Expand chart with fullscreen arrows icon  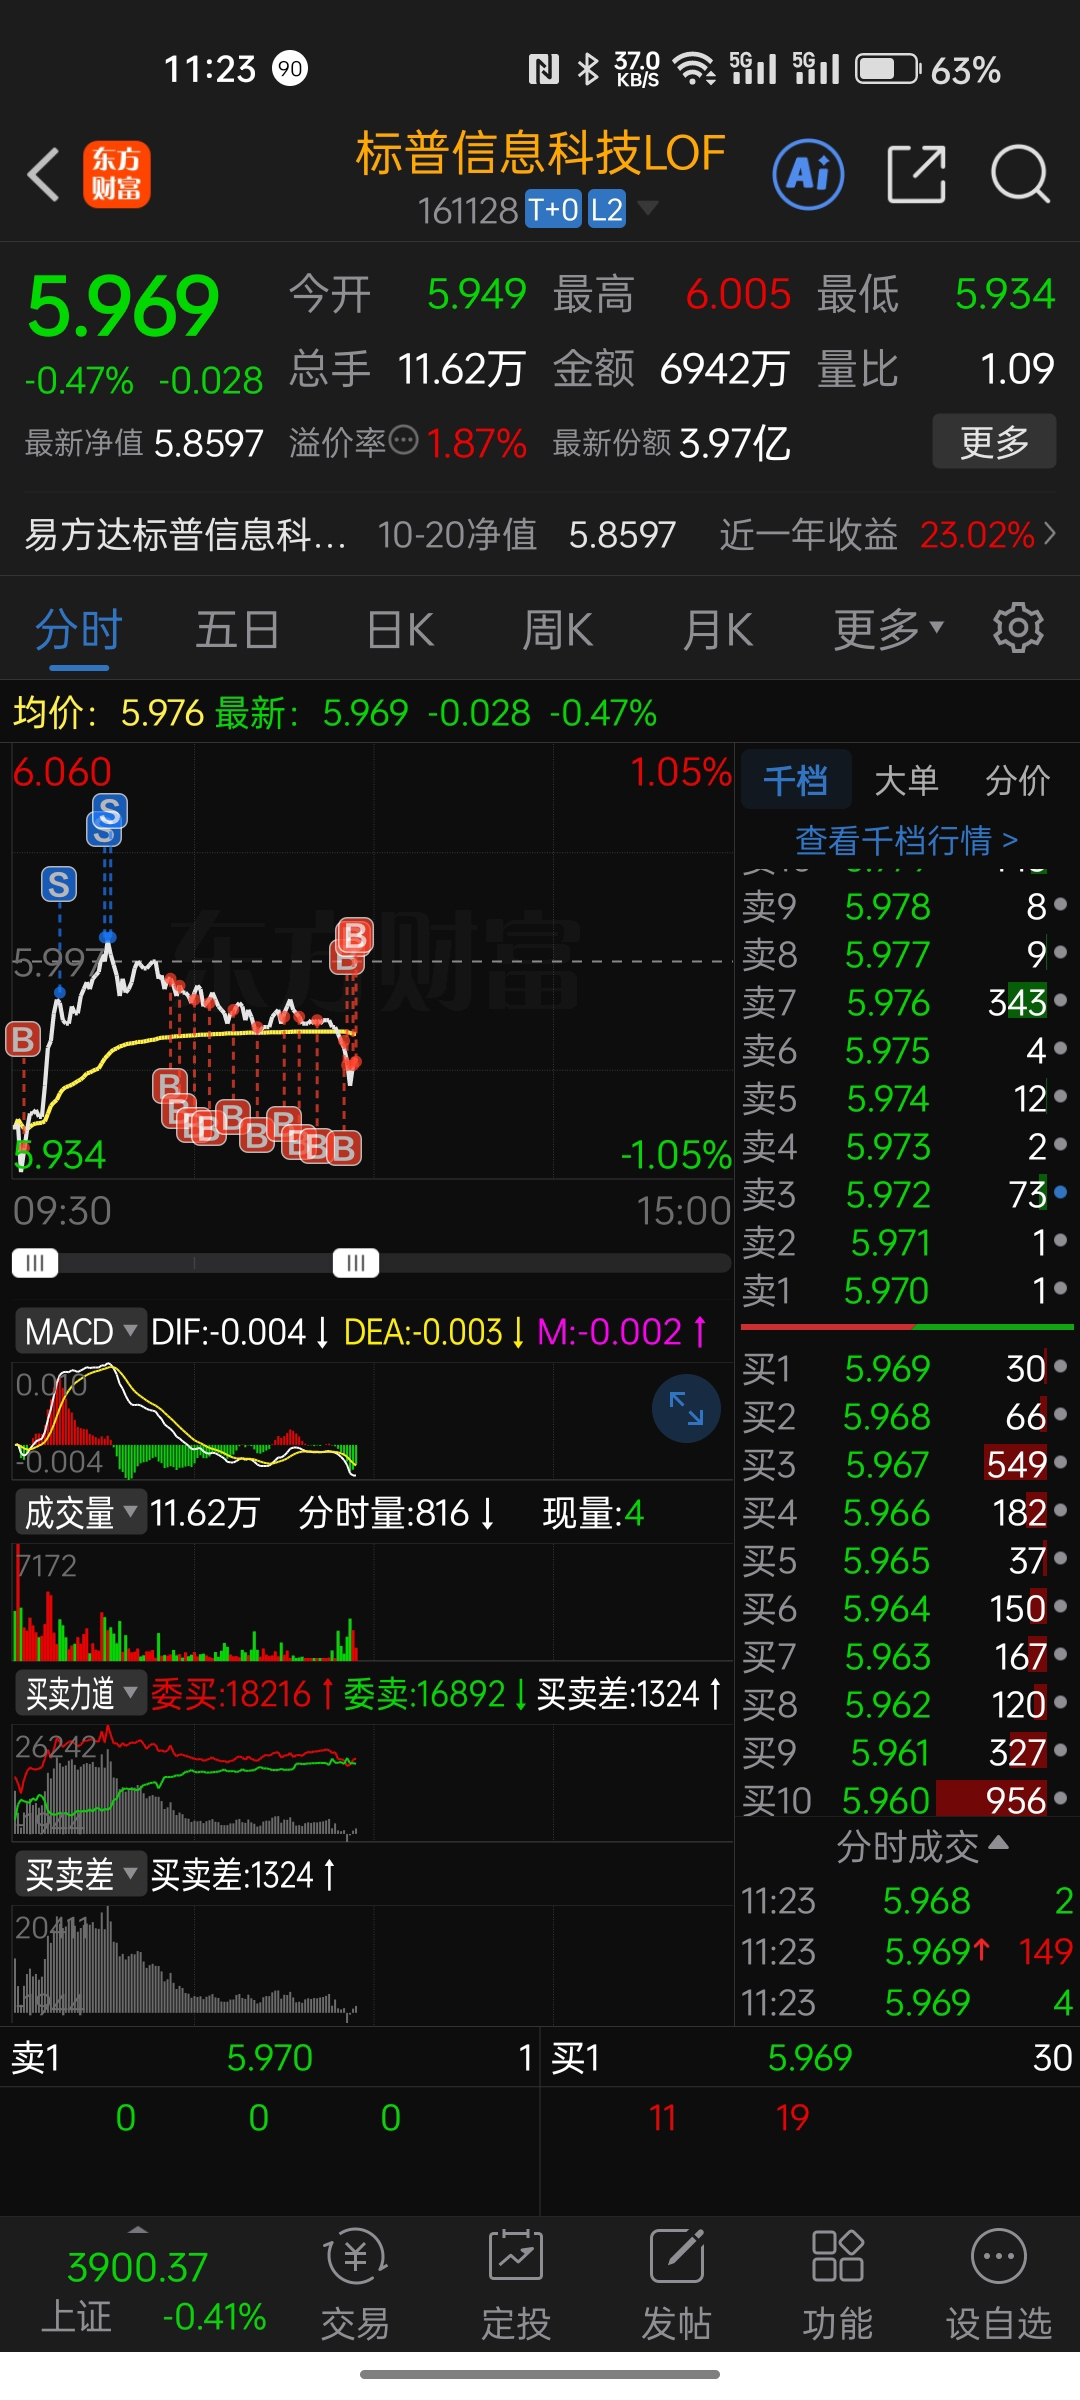(x=686, y=1408)
